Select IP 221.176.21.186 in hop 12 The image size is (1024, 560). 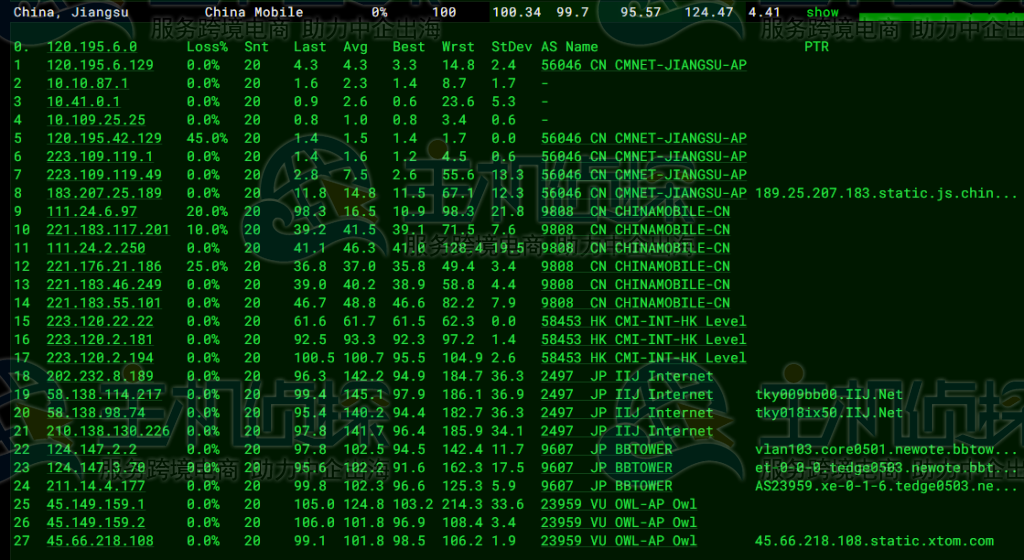coord(104,266)
